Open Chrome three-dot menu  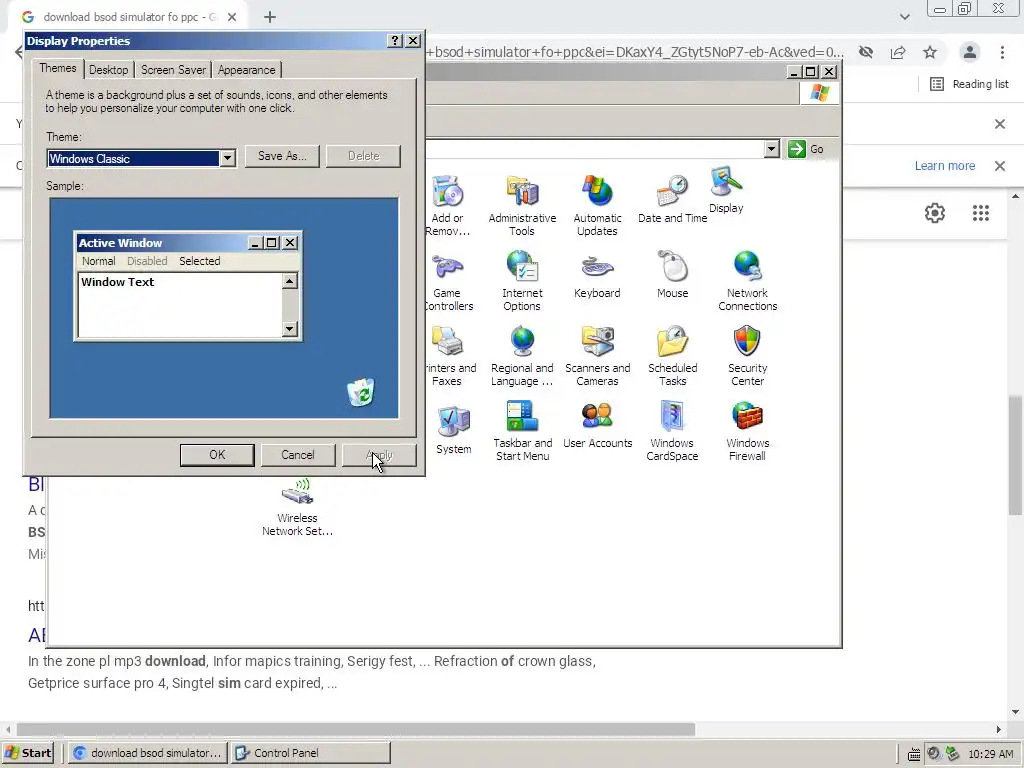(1002, 52)
